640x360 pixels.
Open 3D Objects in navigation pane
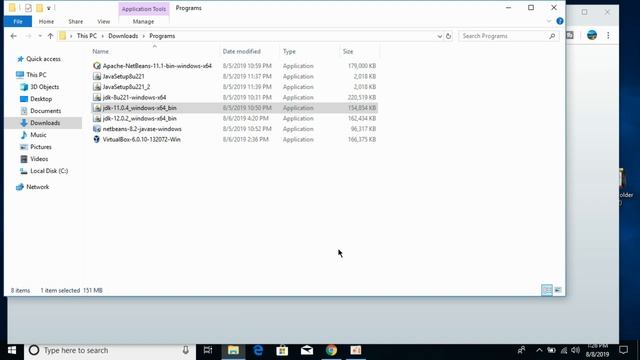coord(44,87)
